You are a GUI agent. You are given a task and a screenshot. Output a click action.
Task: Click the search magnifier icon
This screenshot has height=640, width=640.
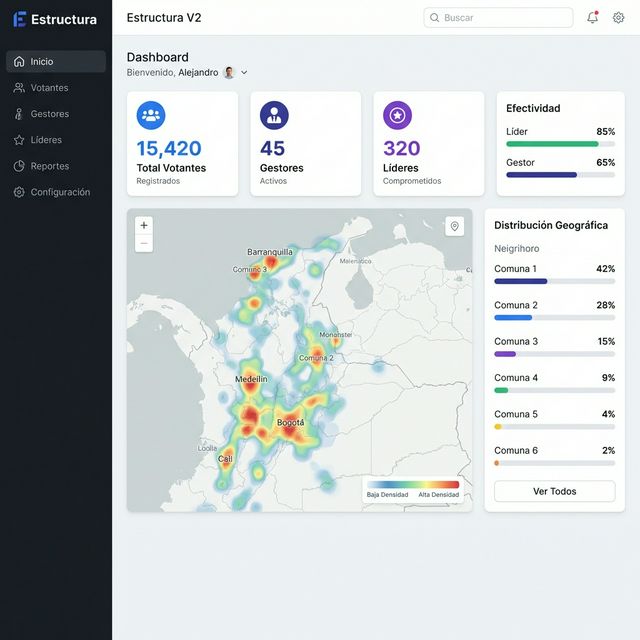(434, 18)
